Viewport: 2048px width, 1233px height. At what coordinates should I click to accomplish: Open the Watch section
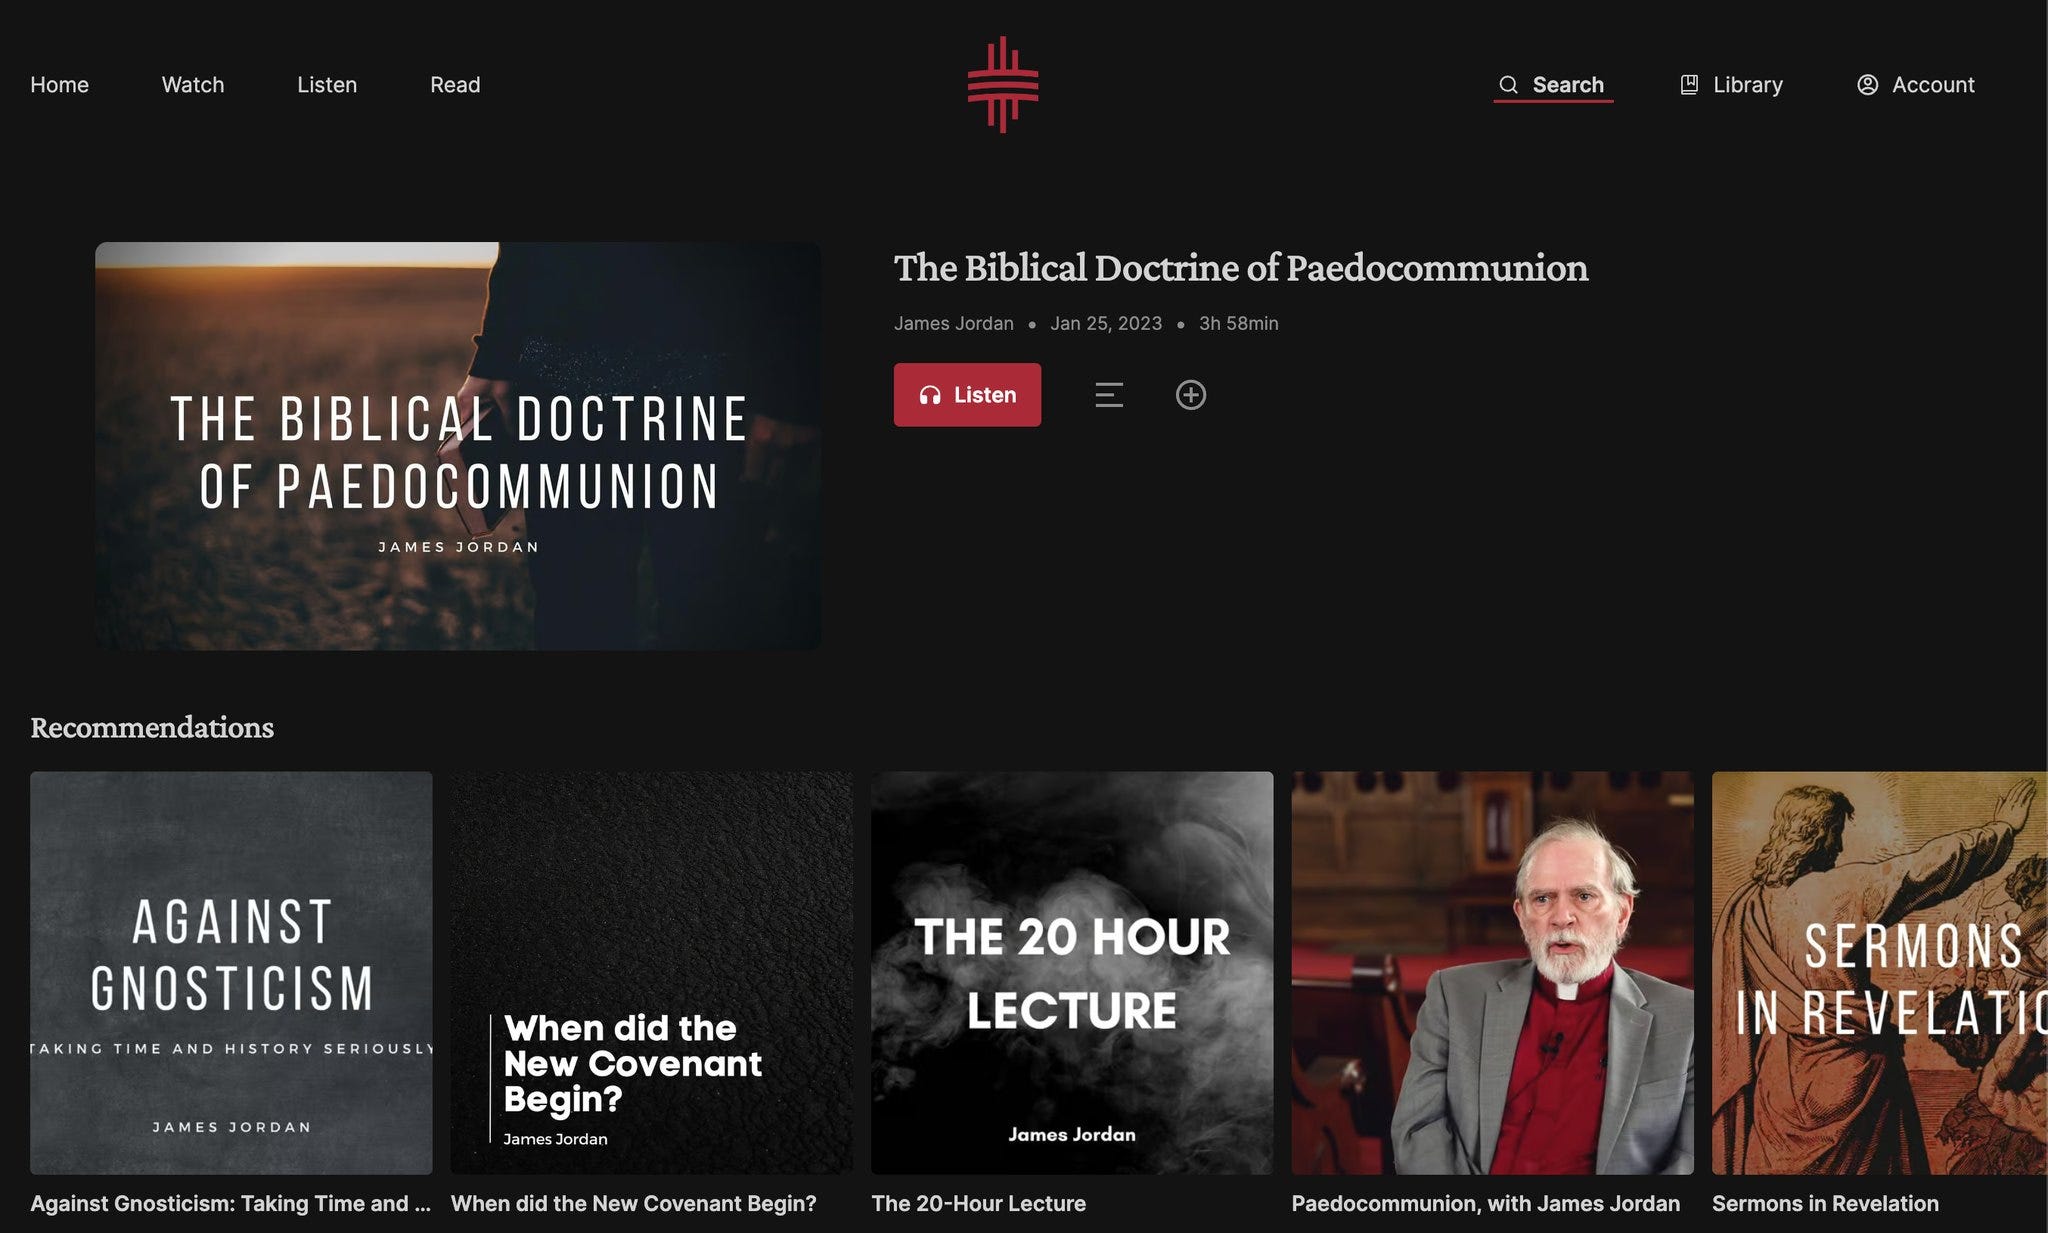click(193, 85)
